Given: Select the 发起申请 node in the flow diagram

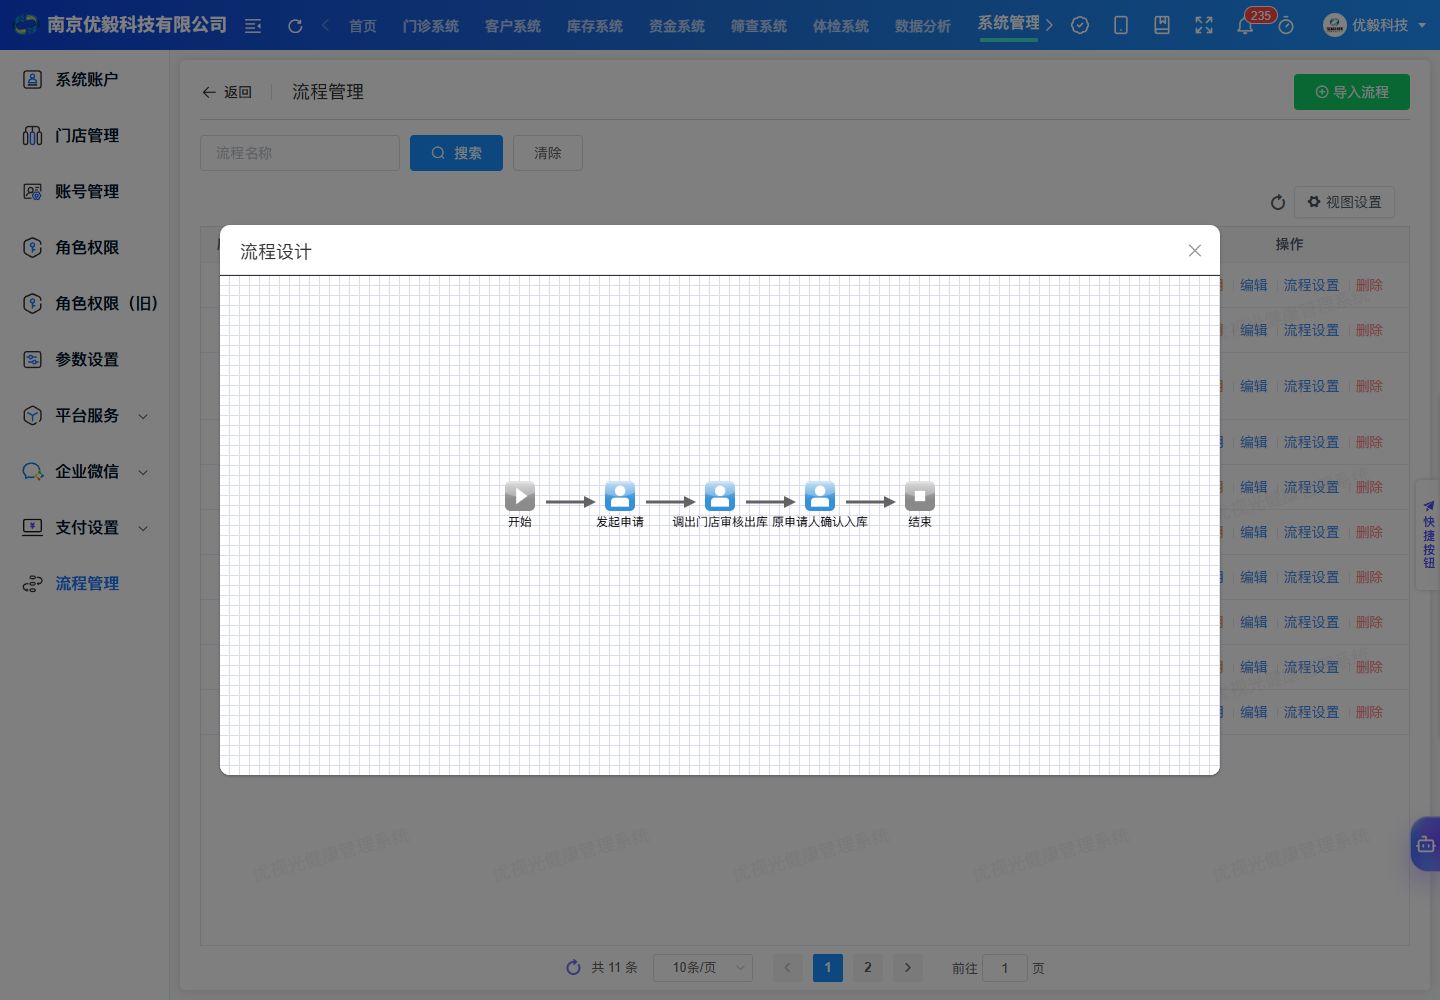Looking at the screenshot, I should 620,496.
